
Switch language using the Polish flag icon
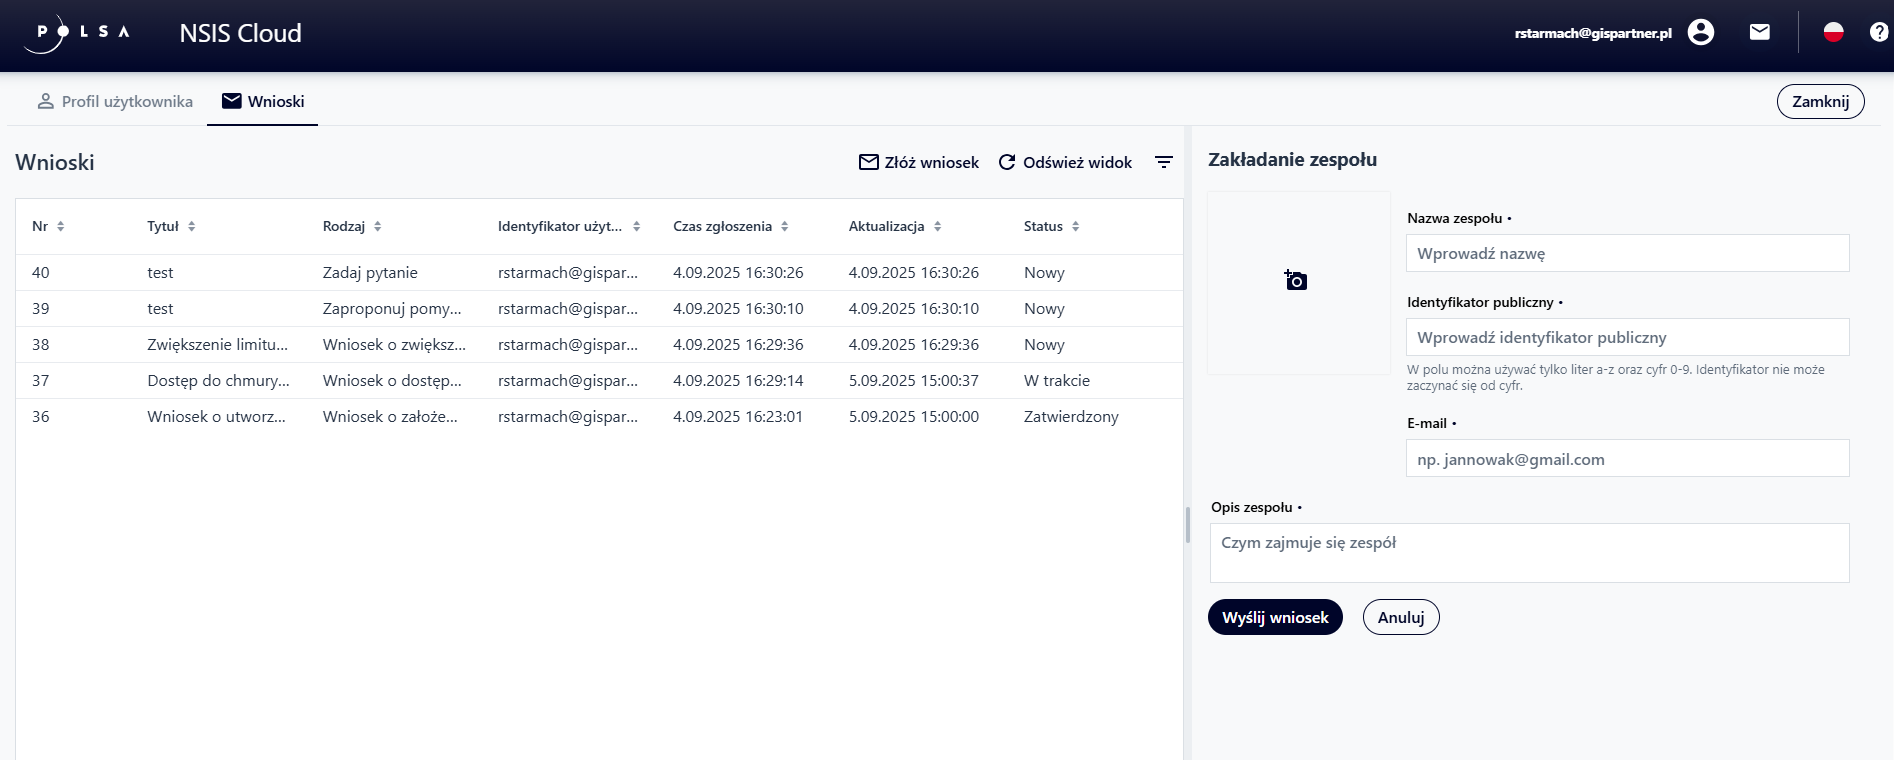[1833, 33]
